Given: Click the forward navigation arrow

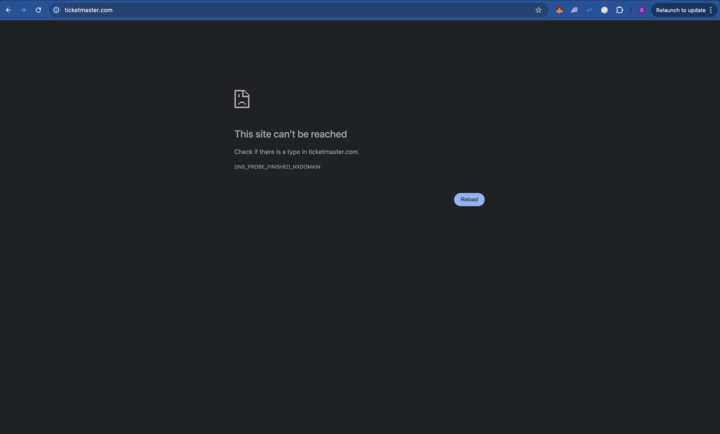Looking at the screenshot, I should point(23,10).
